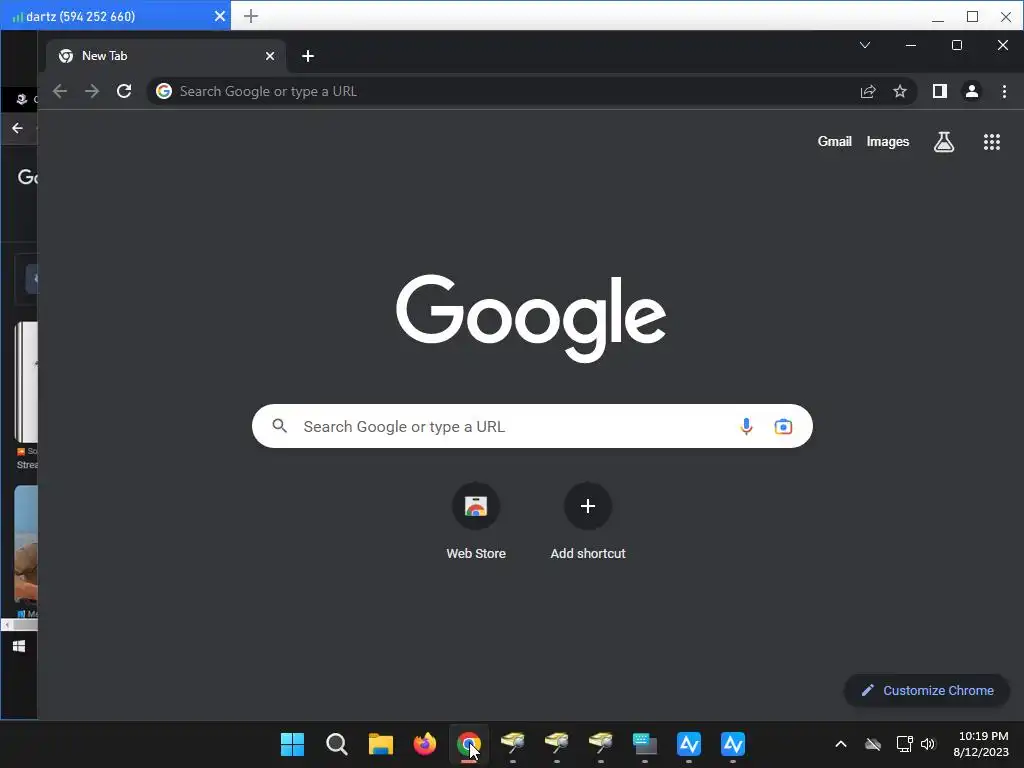Bookmark this tab with the star icon
1024x768 pixels.
point(900,91)
